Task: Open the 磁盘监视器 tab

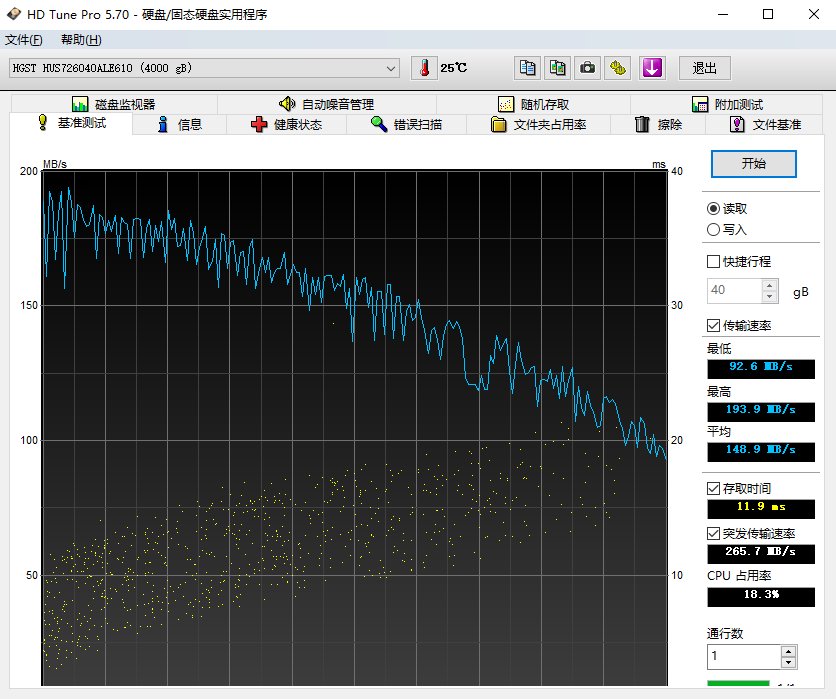Action: click(114, 104)
